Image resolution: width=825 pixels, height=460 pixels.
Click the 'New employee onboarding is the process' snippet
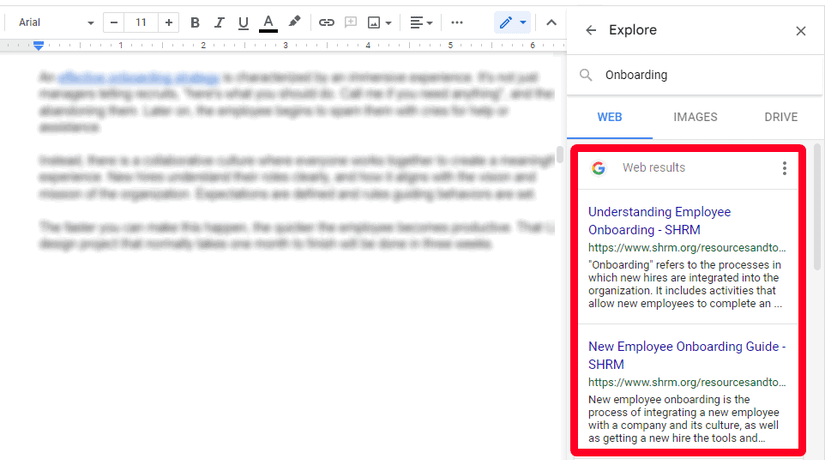[684, 419]
